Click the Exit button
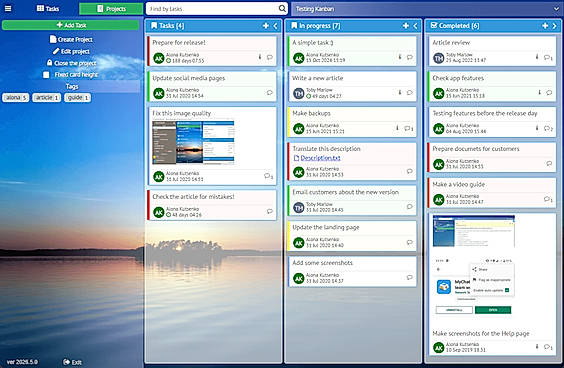The height and width of the screenshot is (368, 564). (x=72, y=362)
